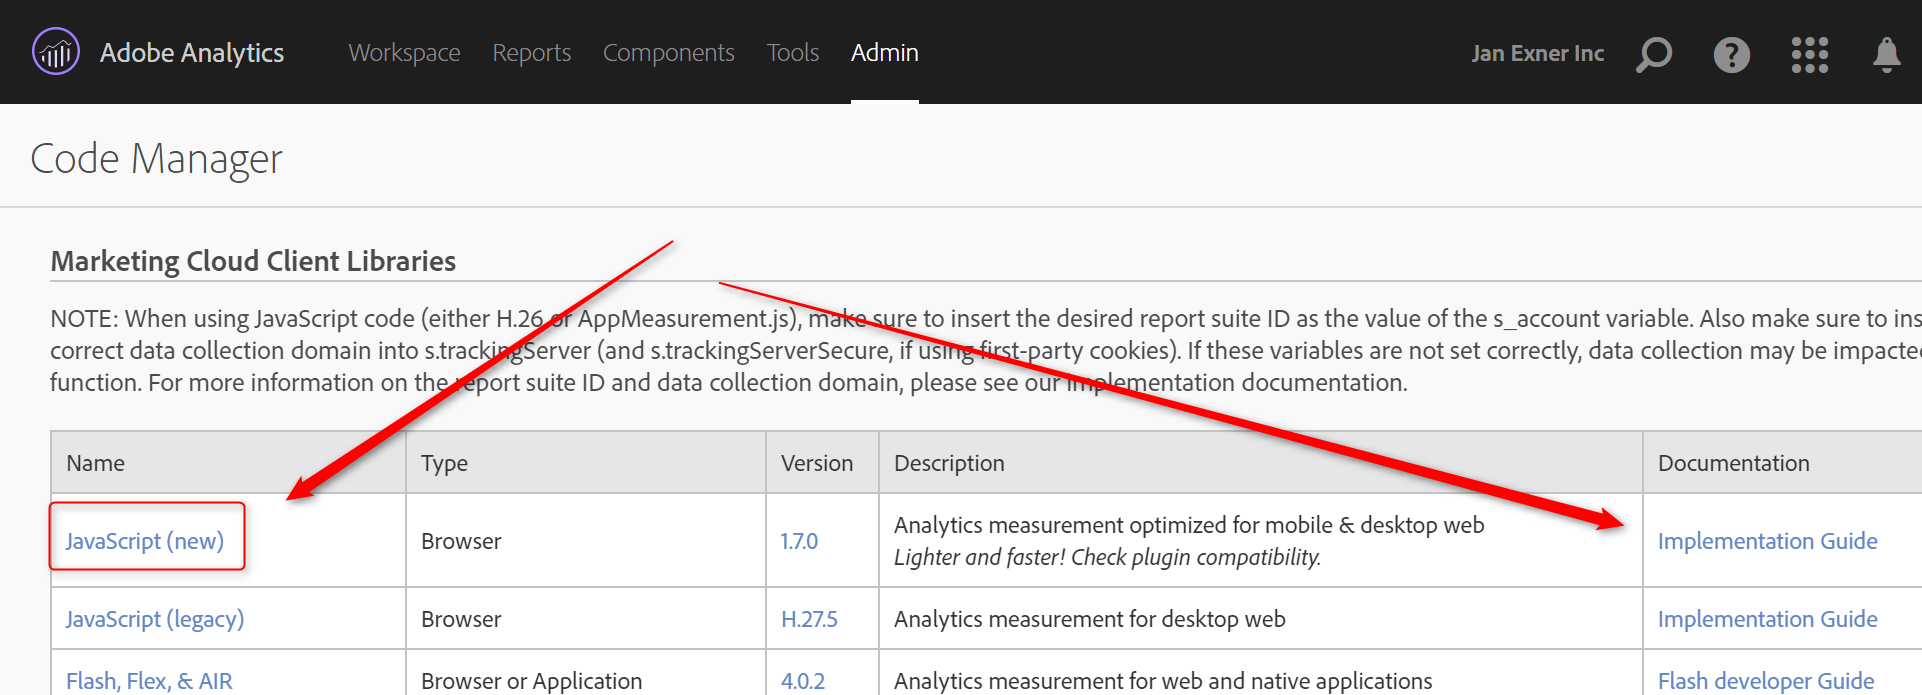The height and width of the screenshot is (695, 1922).
Task: Open the search magnifier icon
Action: pos(1654,54)
